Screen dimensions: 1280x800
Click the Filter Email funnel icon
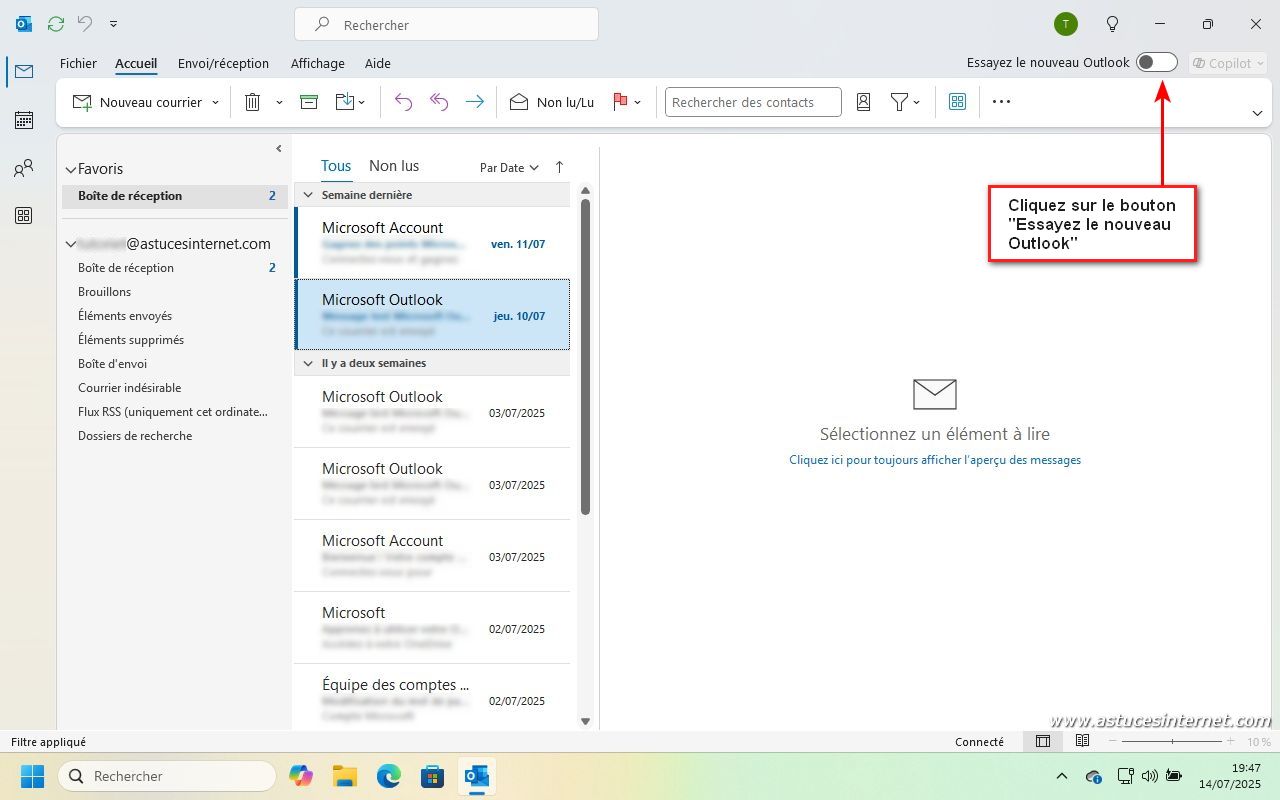[899, 102]
